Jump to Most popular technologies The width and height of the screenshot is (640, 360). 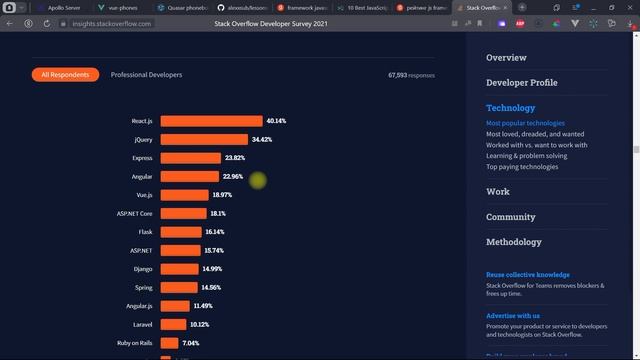pyautogui.click(x=525, y=123)
